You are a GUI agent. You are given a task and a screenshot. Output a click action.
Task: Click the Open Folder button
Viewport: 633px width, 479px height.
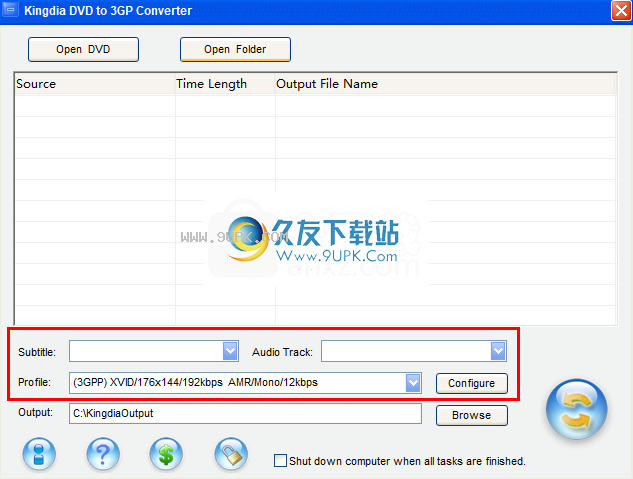(x=235, y=49)
